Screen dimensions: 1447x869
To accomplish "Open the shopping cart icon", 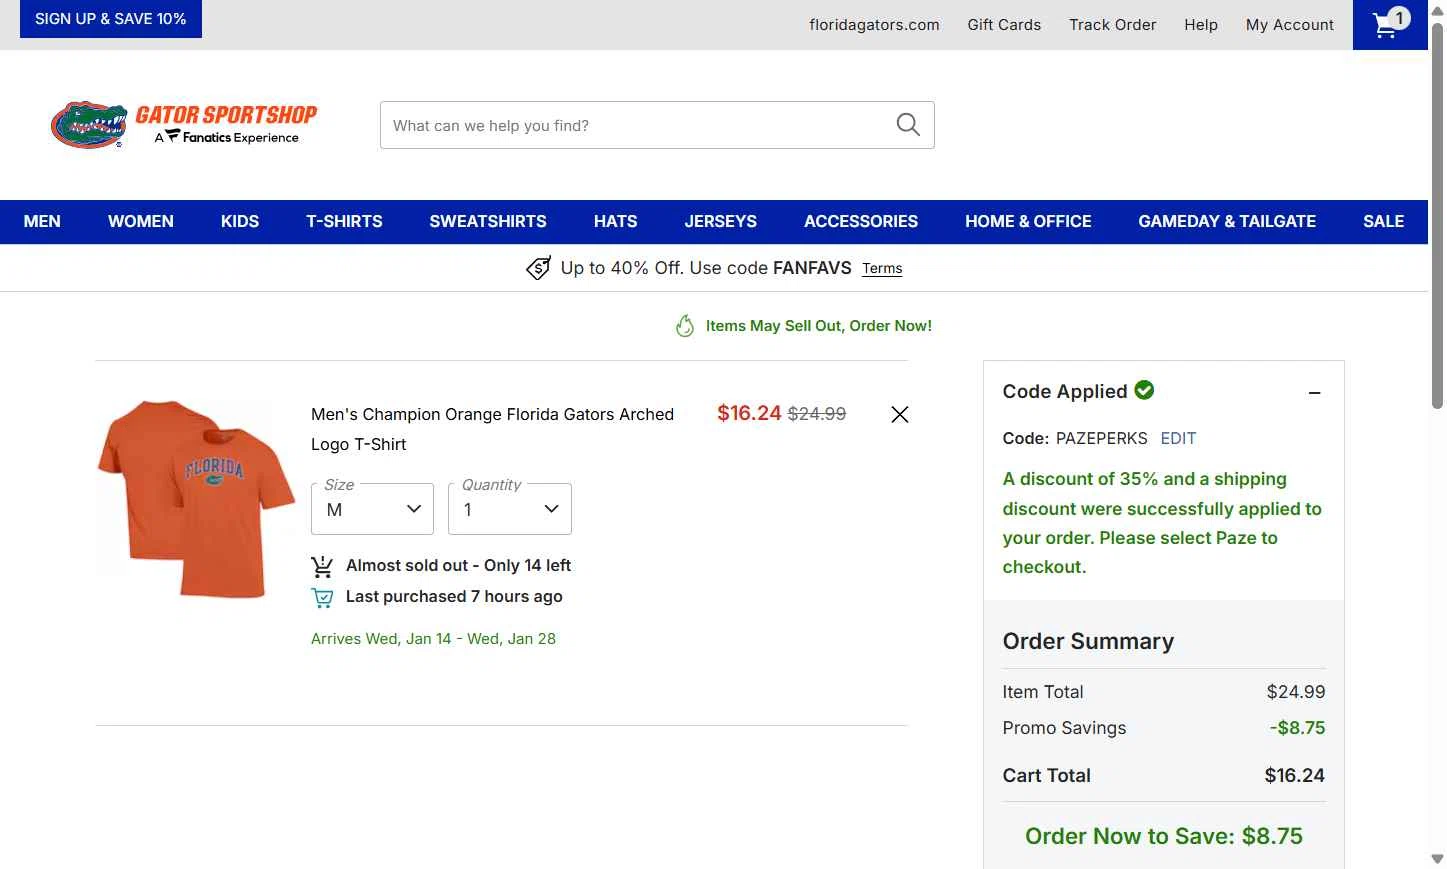I will click(x=1390, y=24).
